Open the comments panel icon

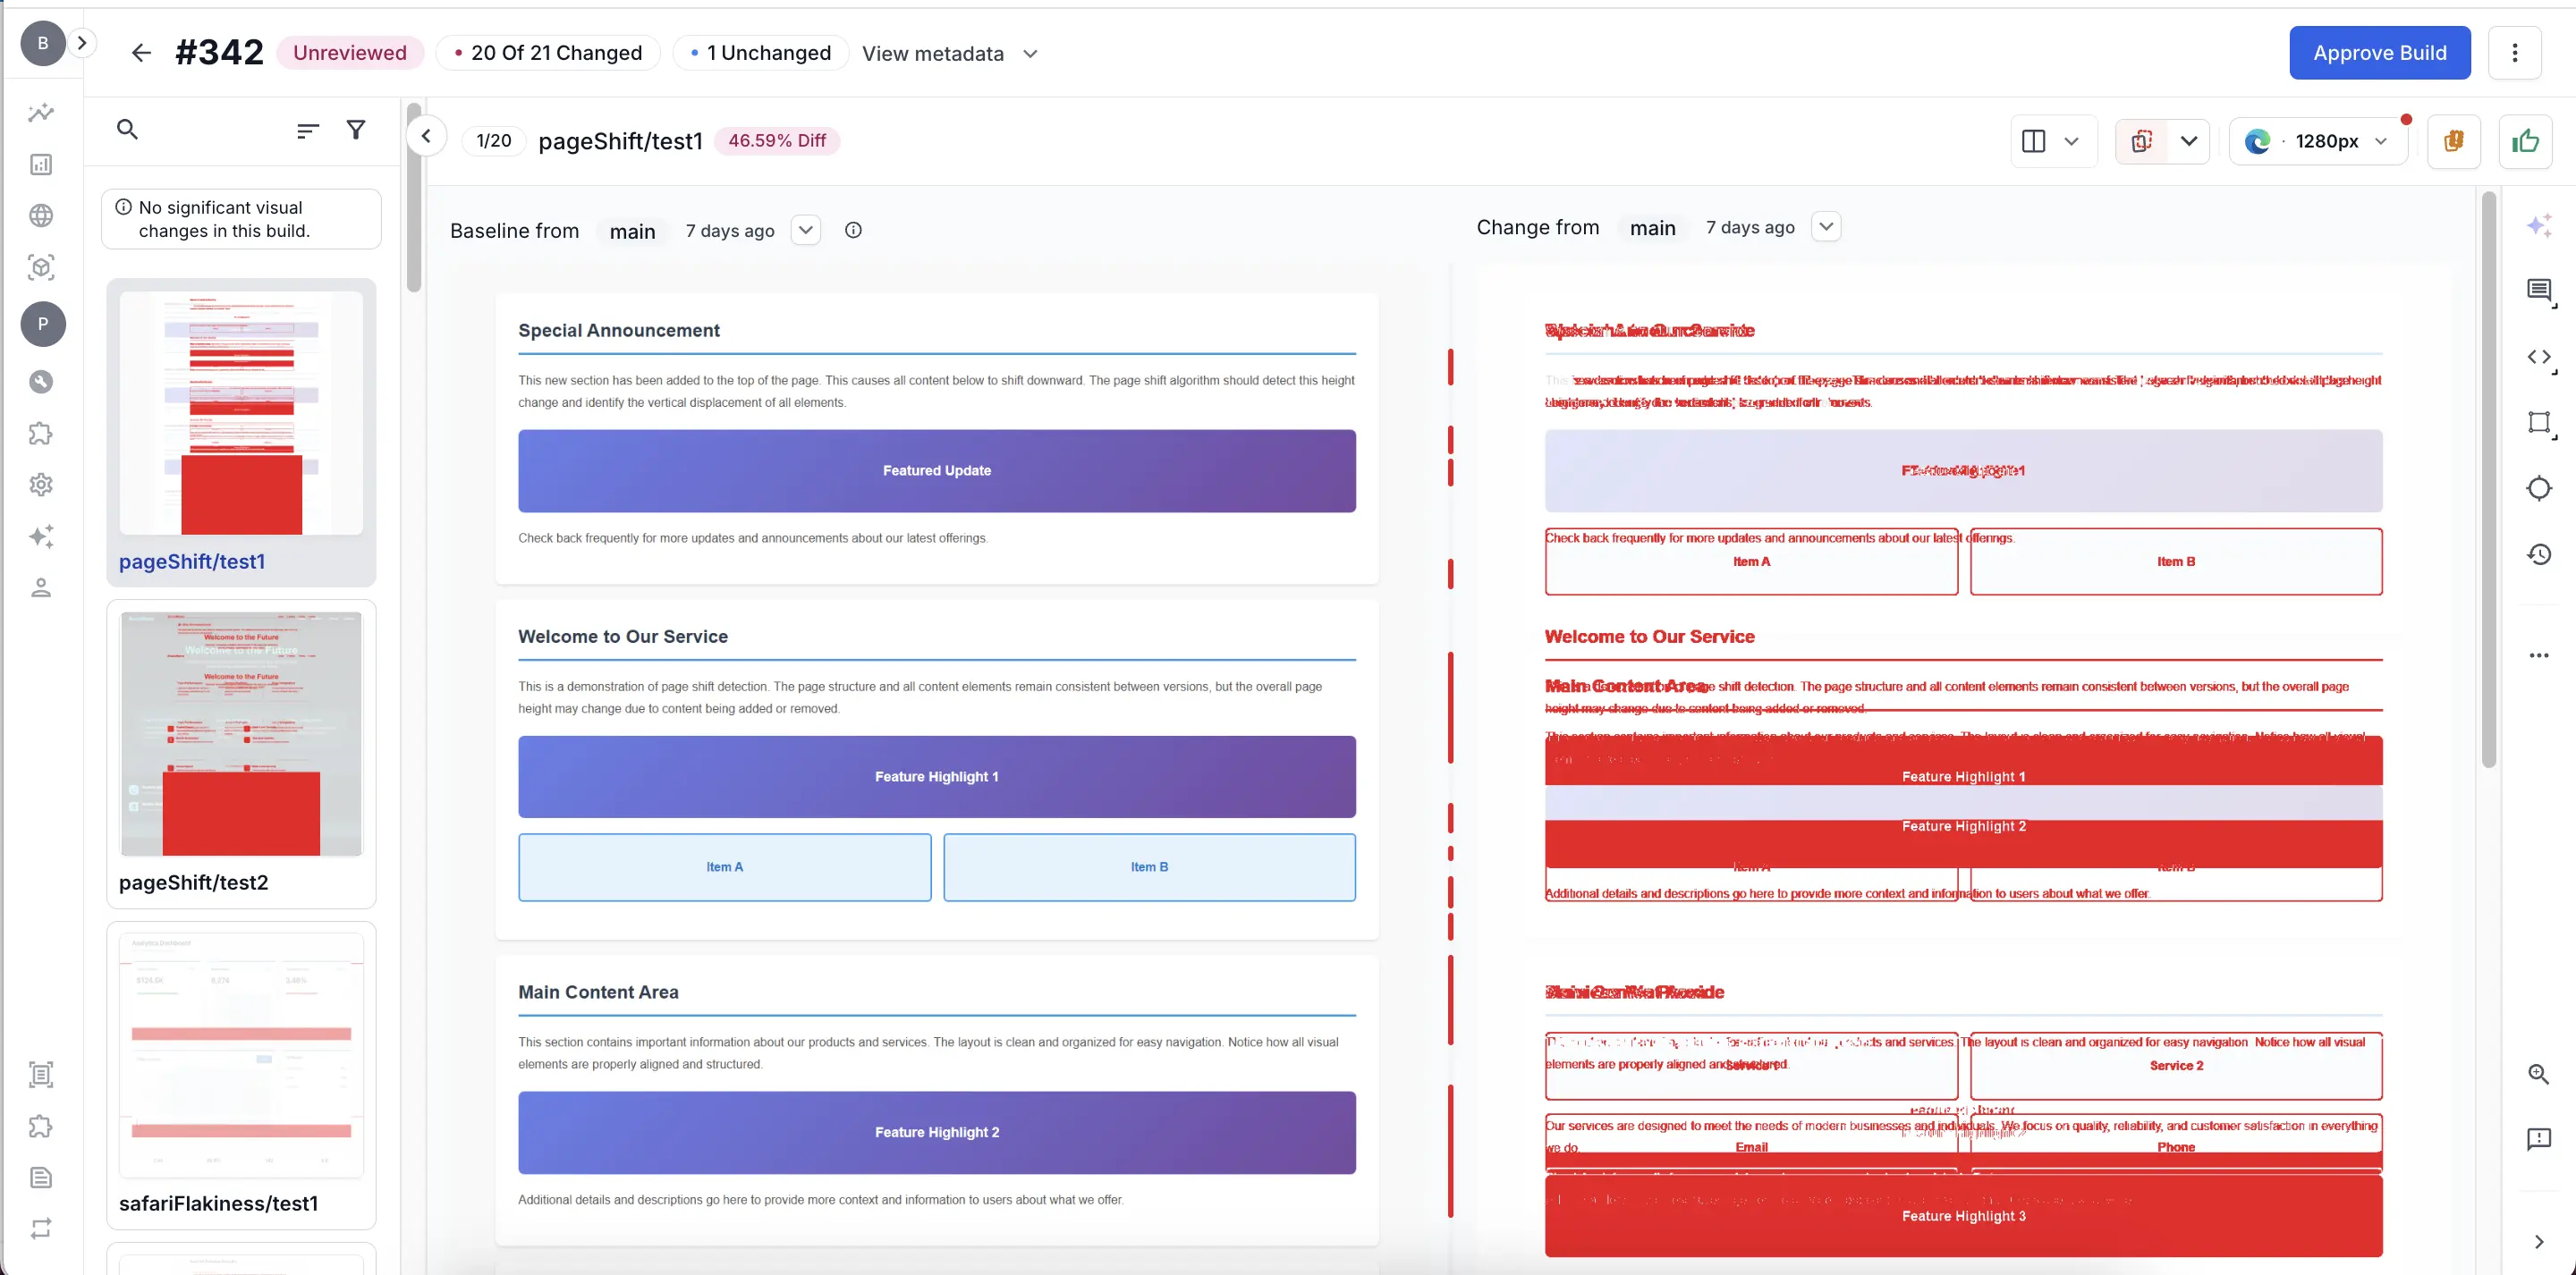click(2539, 292)
